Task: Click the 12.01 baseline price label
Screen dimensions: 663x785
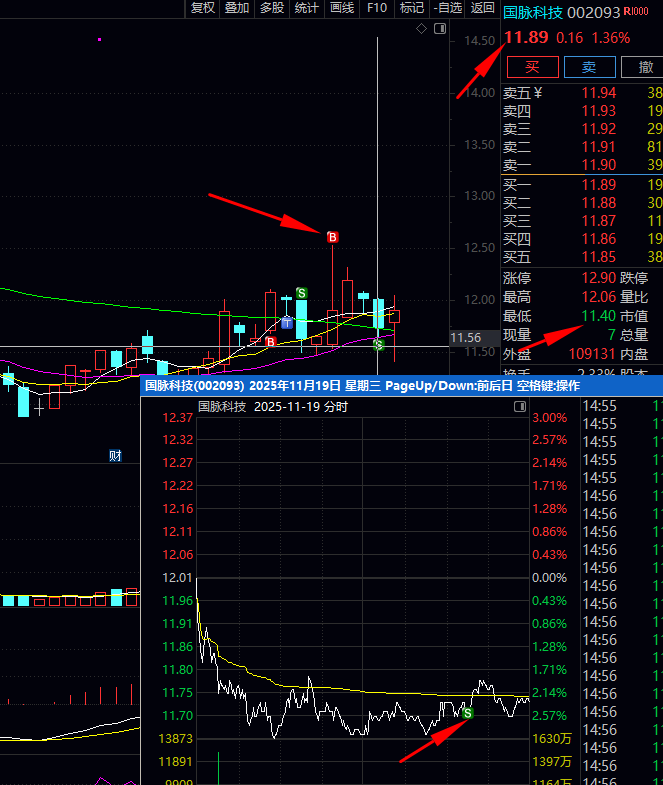Action: pos(177,578)
